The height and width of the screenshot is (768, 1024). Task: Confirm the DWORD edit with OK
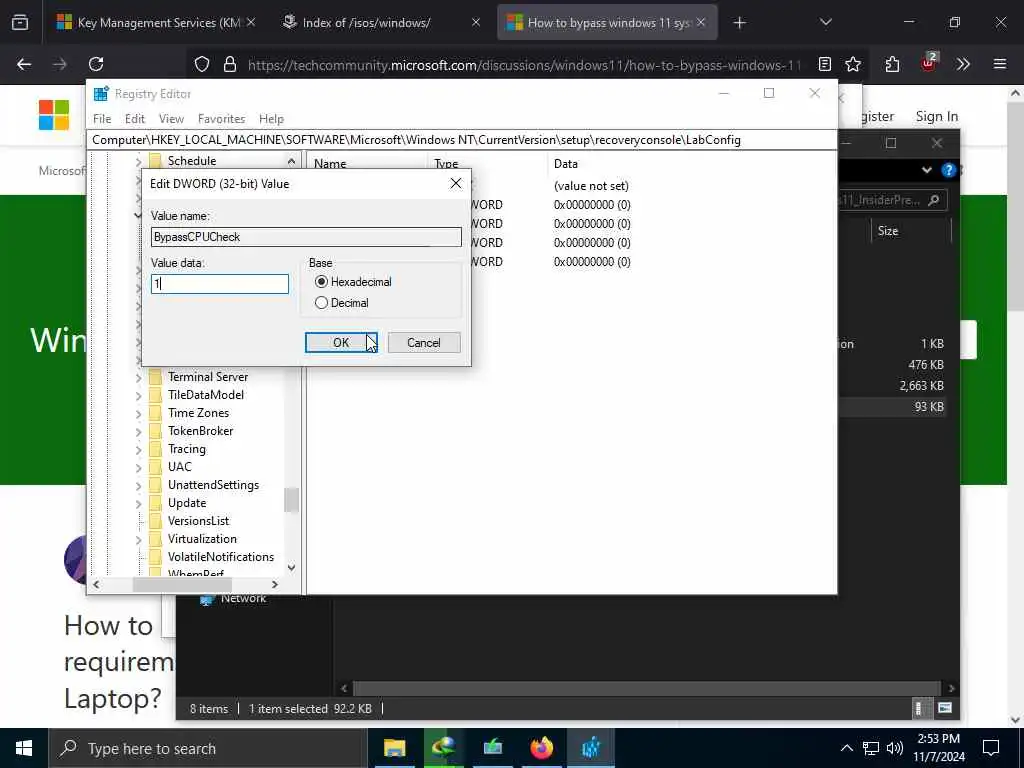point(341,343)
